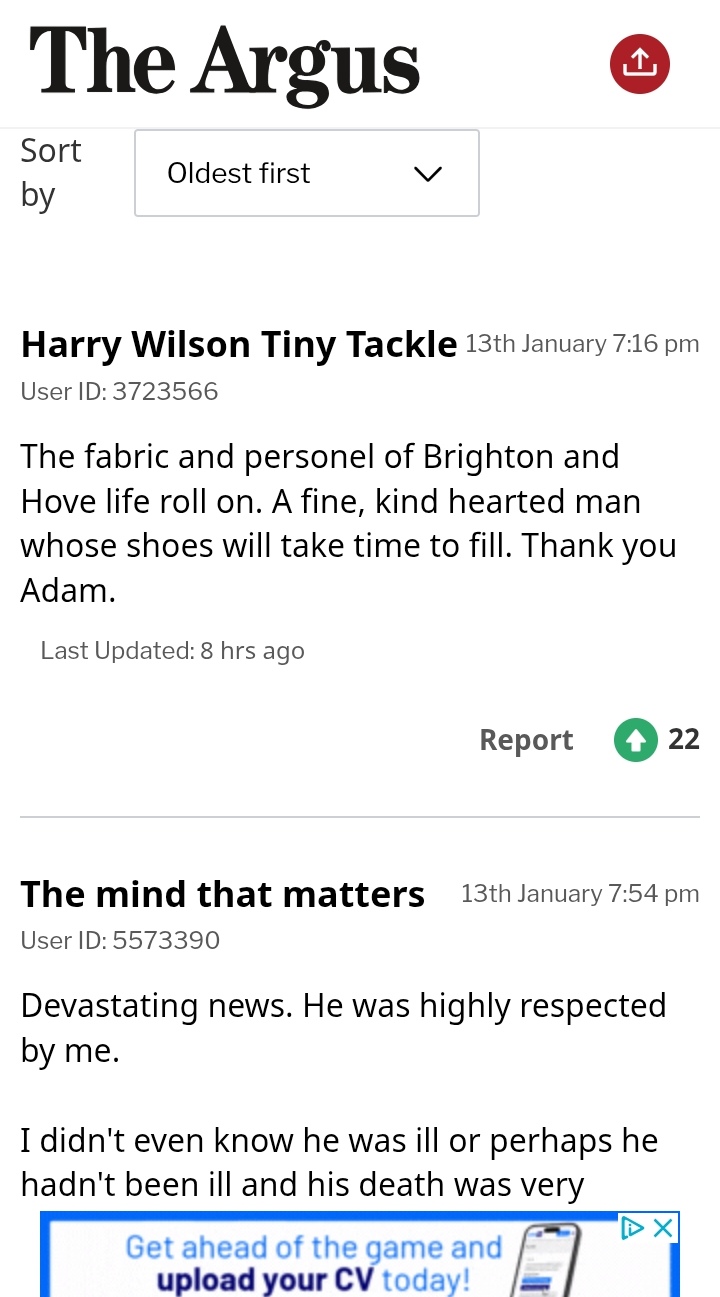Open The mind that matters username
This screenshot has width=720, height=1297.
point(223,893)
